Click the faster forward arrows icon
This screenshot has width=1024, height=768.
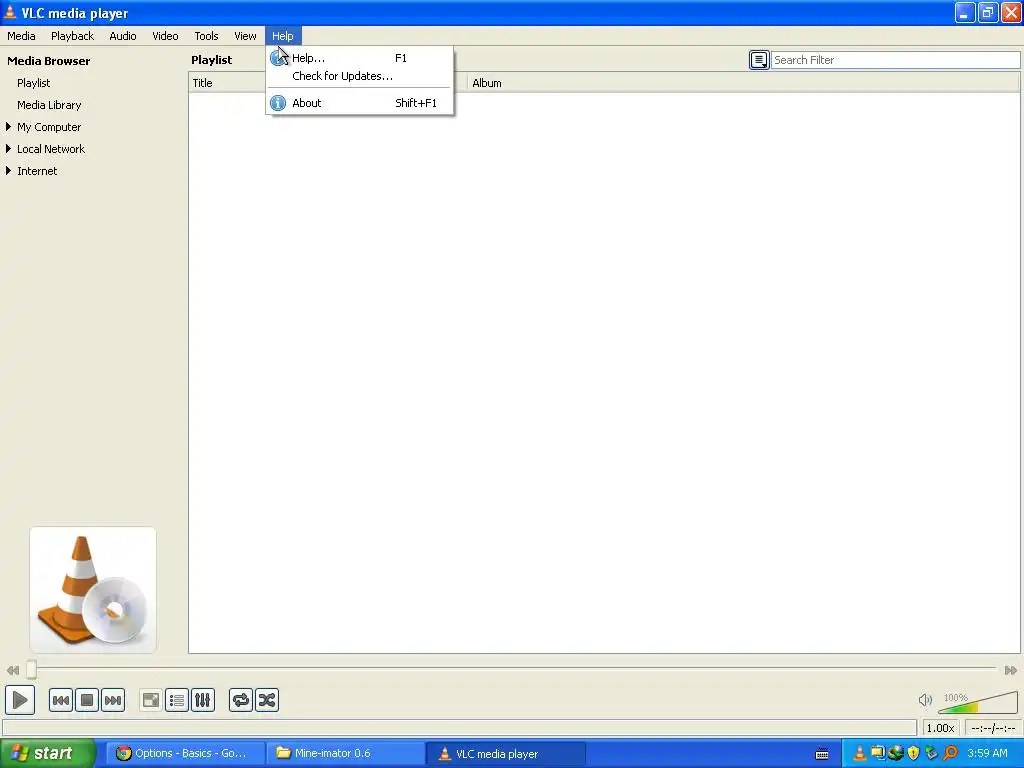[1010, 670]
